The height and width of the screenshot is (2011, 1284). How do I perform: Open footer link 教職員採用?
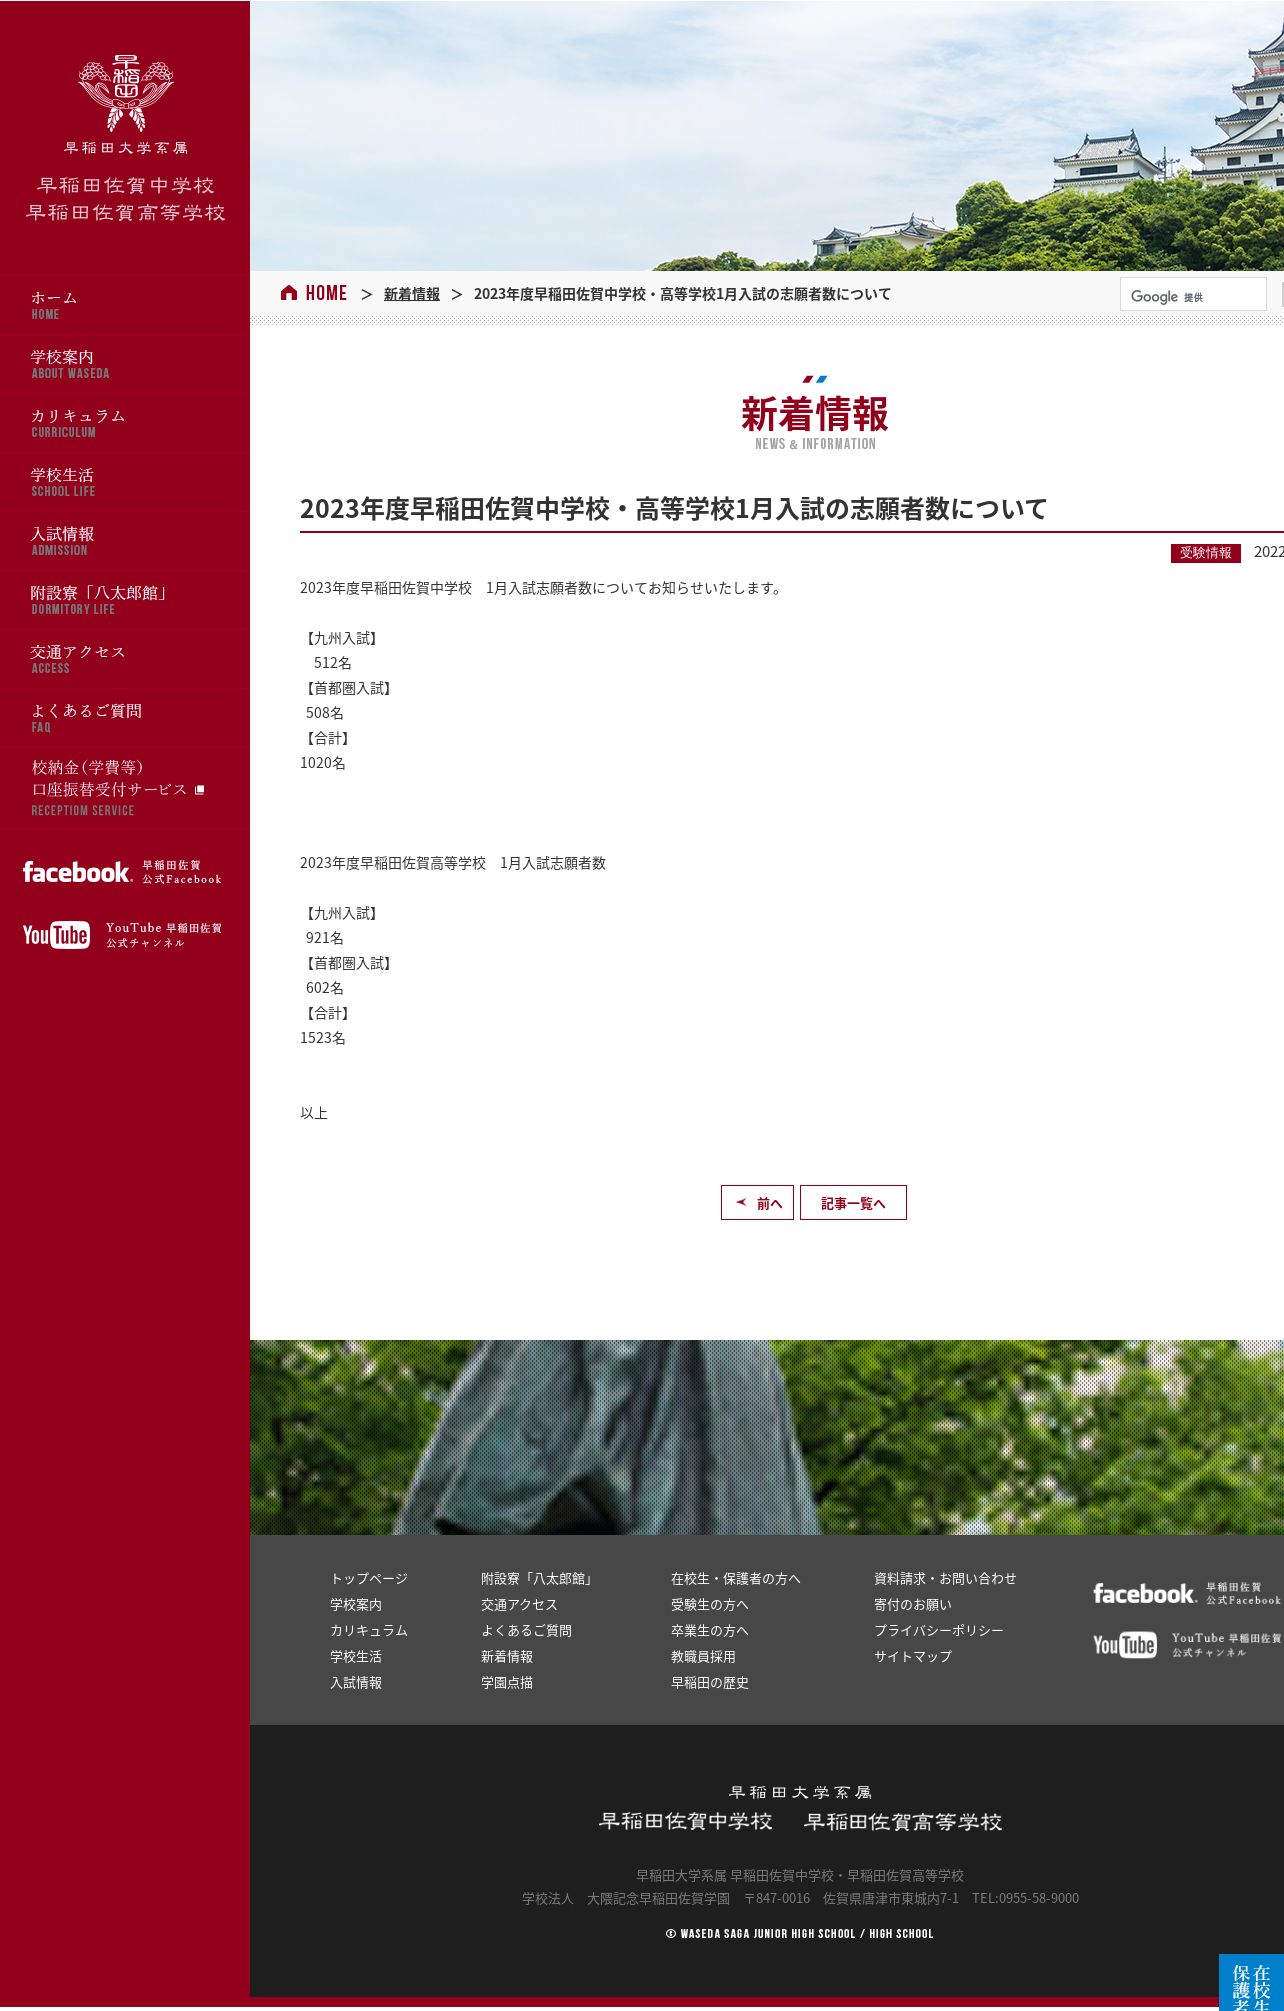click(x=703, y=1656)
